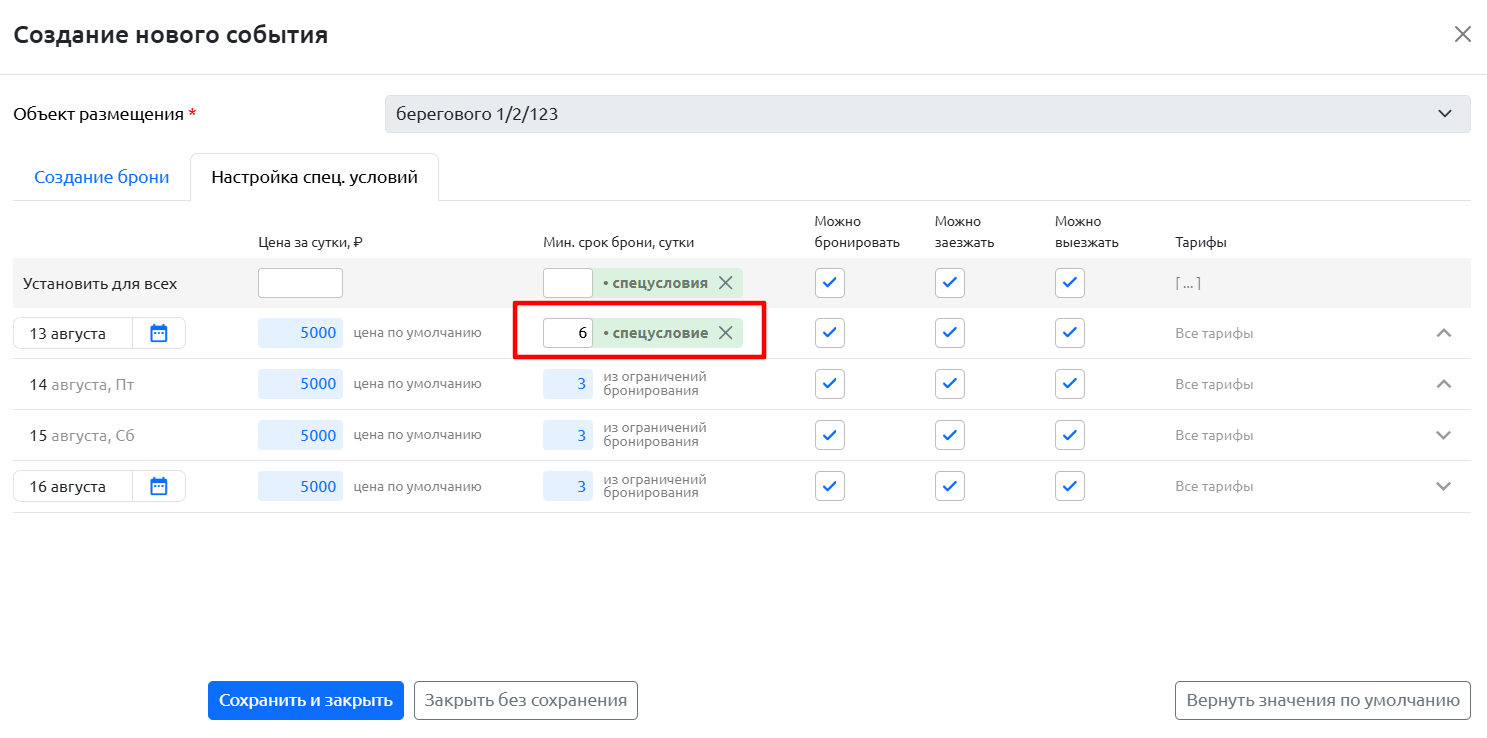Expand the 16 августа row chevron
1487x738 pixels.
(1443, 486)
